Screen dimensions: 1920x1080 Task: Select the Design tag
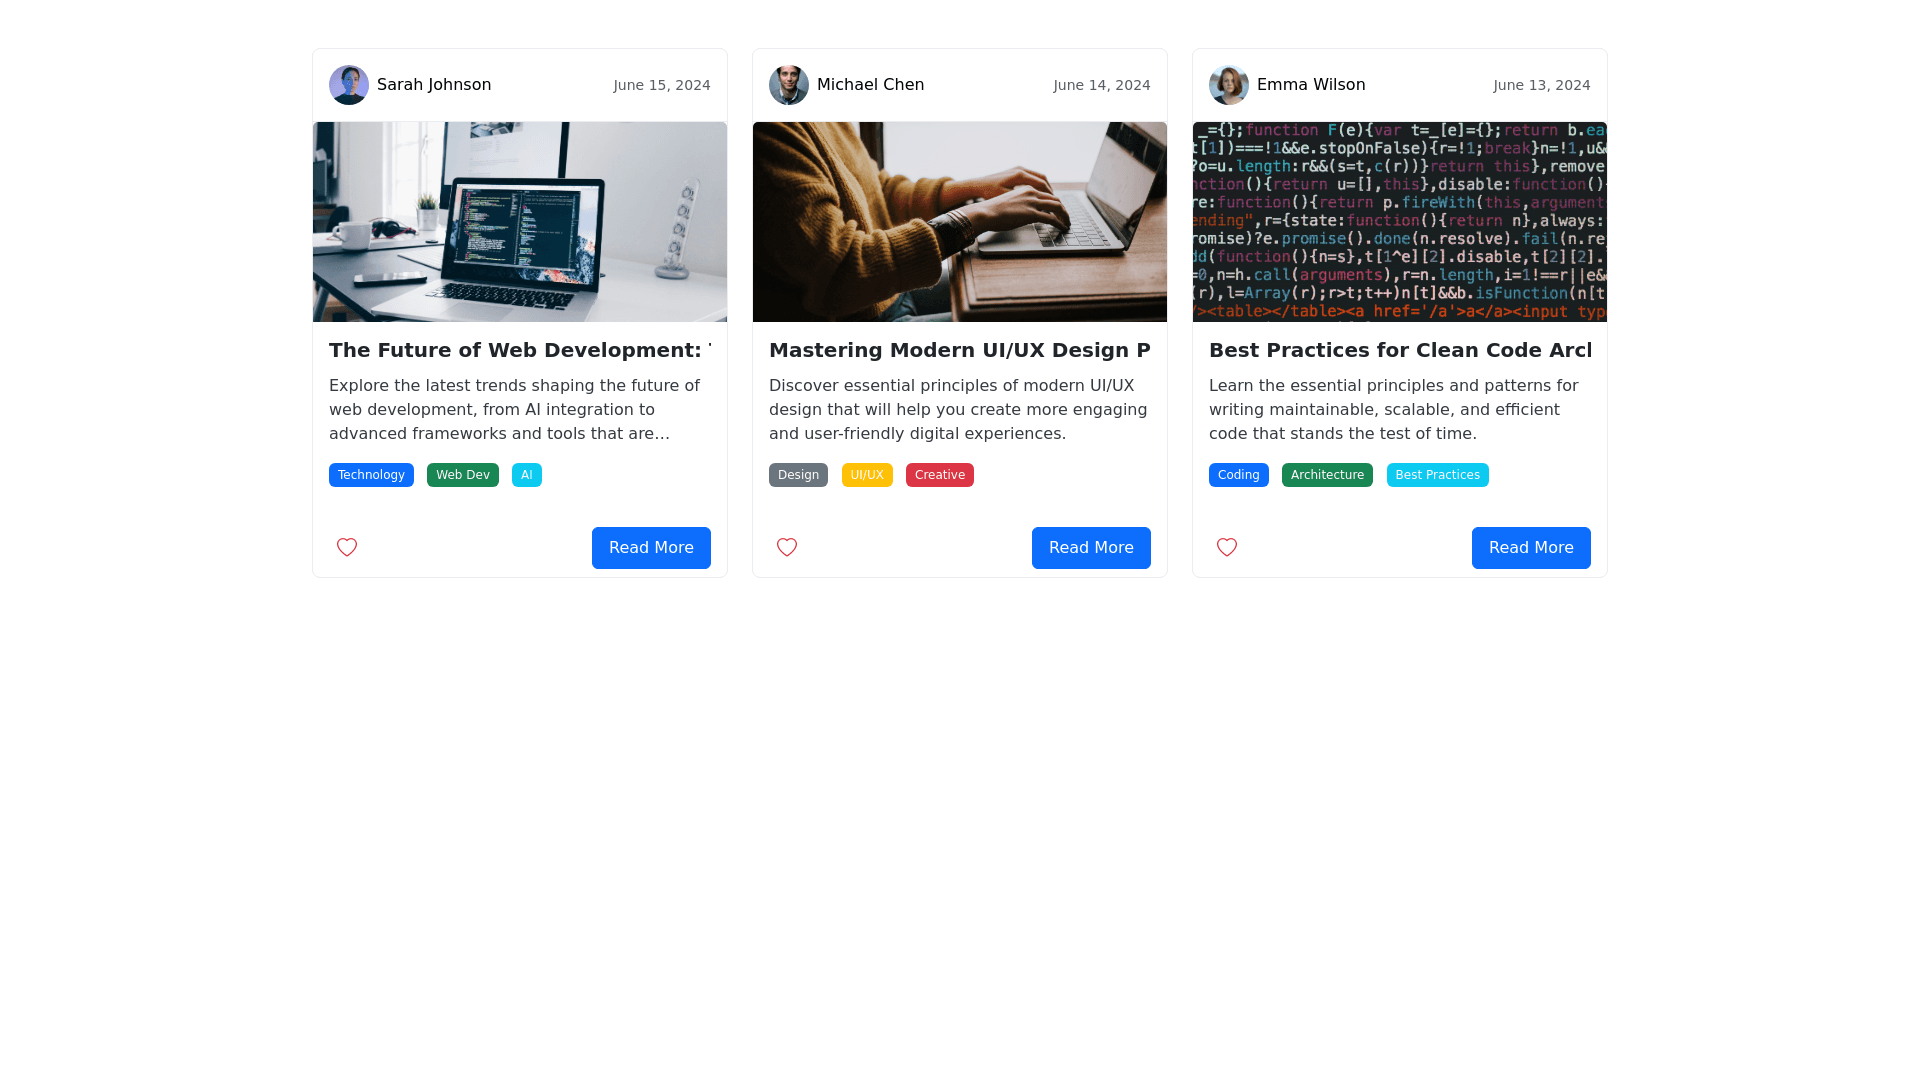pos(798,475)
